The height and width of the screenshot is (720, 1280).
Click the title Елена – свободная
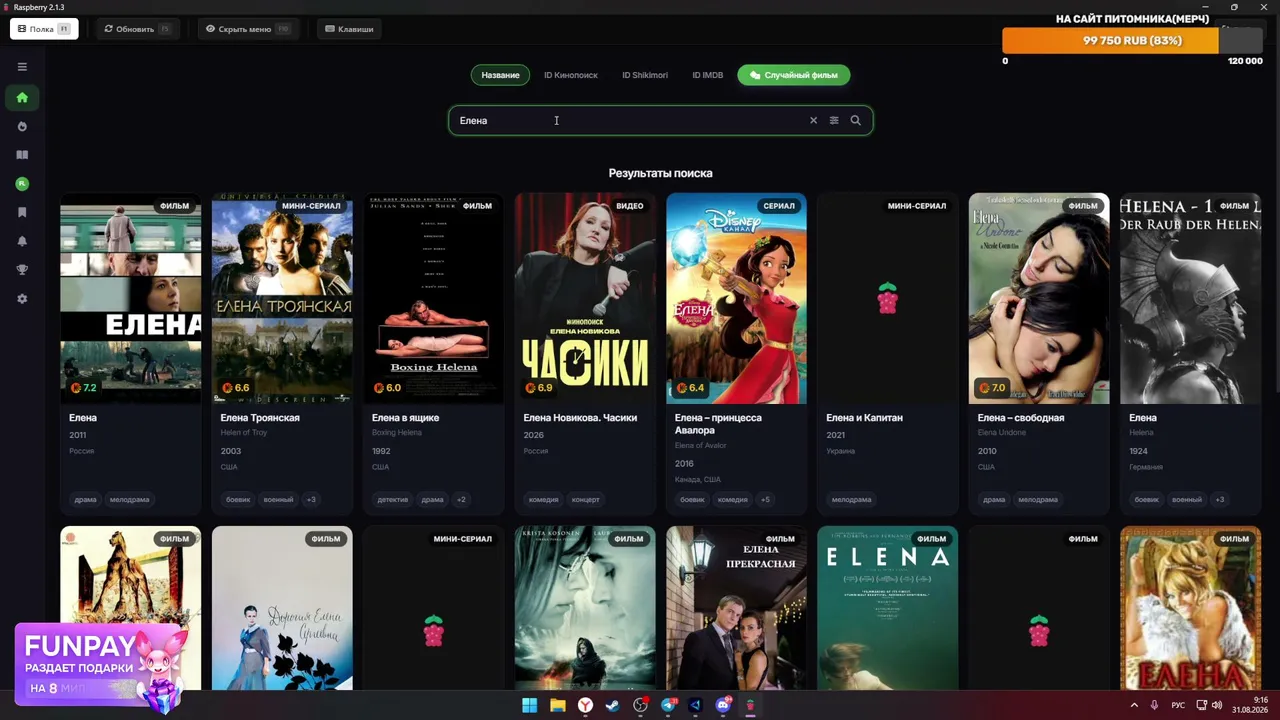[x=1020, y=418]
